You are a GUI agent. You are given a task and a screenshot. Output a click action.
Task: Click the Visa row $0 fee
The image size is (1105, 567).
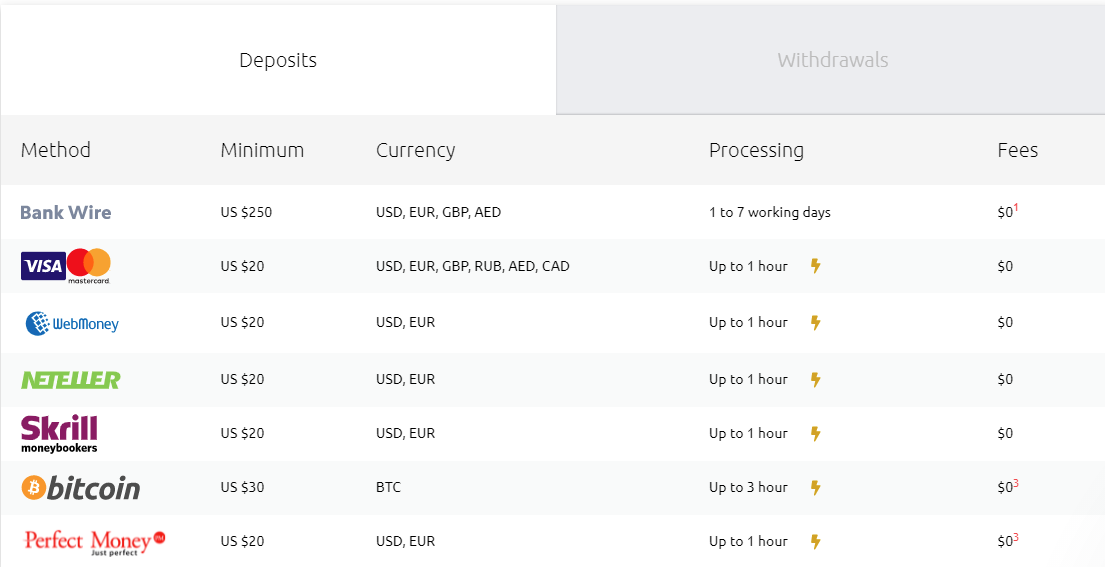(x=1005, y=266)
